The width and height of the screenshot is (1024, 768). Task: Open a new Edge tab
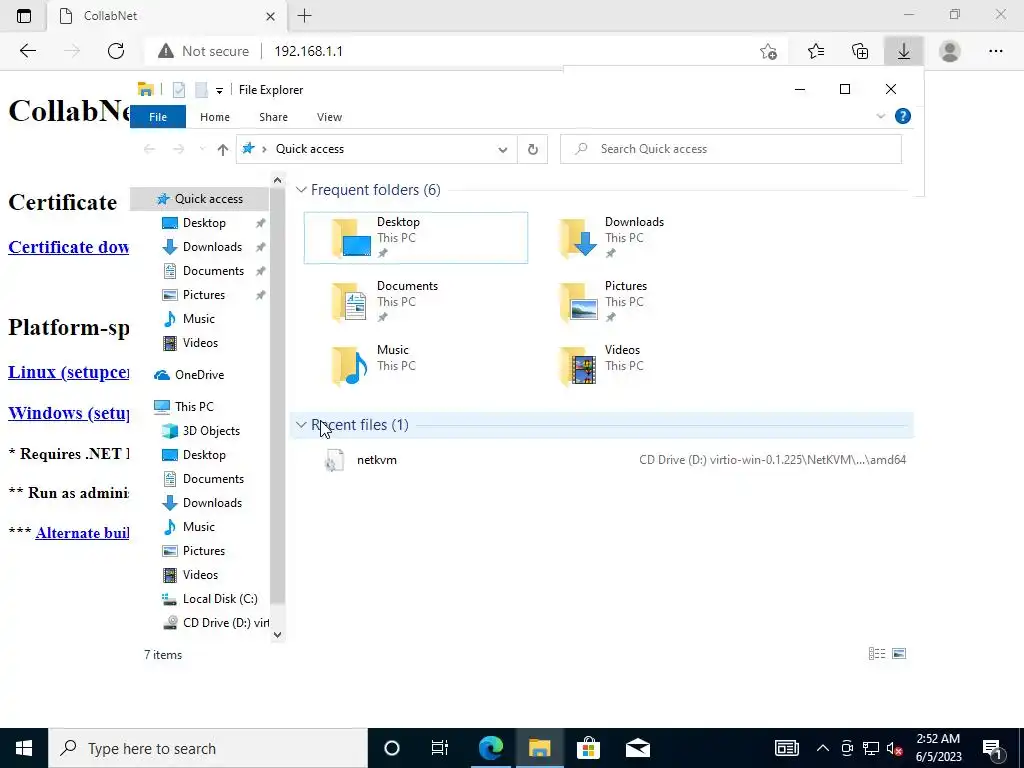click(x=304, y=16)
